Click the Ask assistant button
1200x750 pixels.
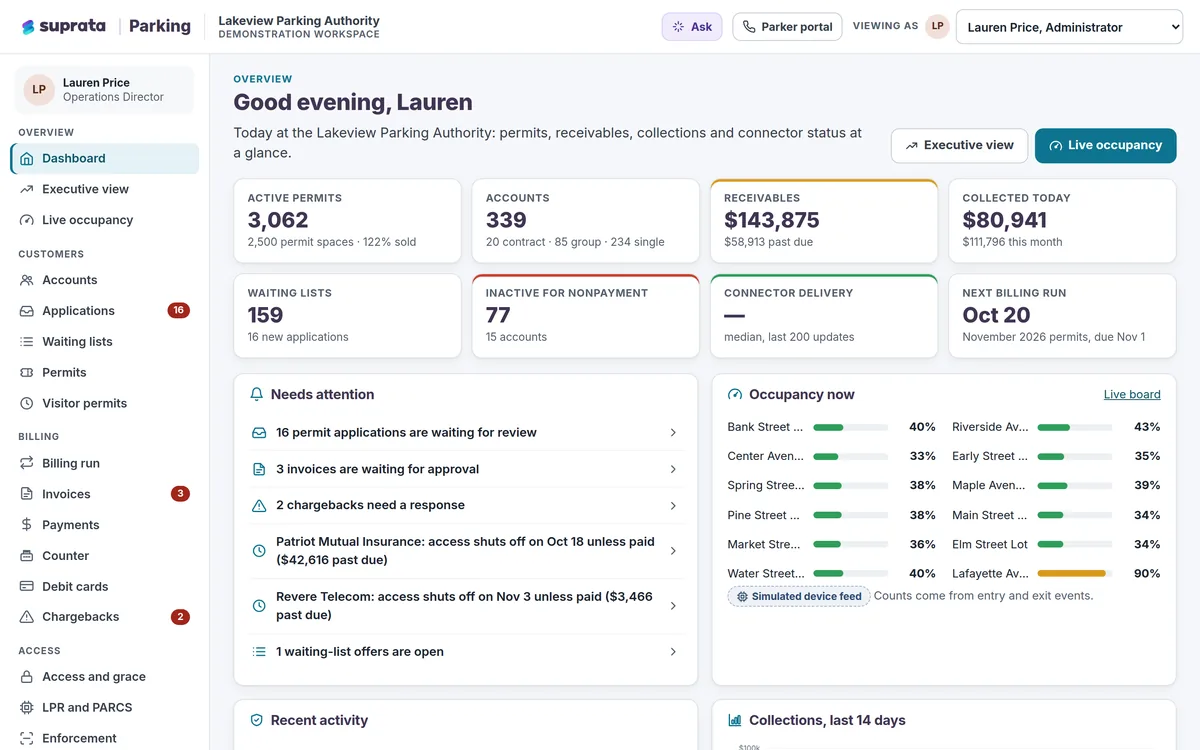(692, 27)
